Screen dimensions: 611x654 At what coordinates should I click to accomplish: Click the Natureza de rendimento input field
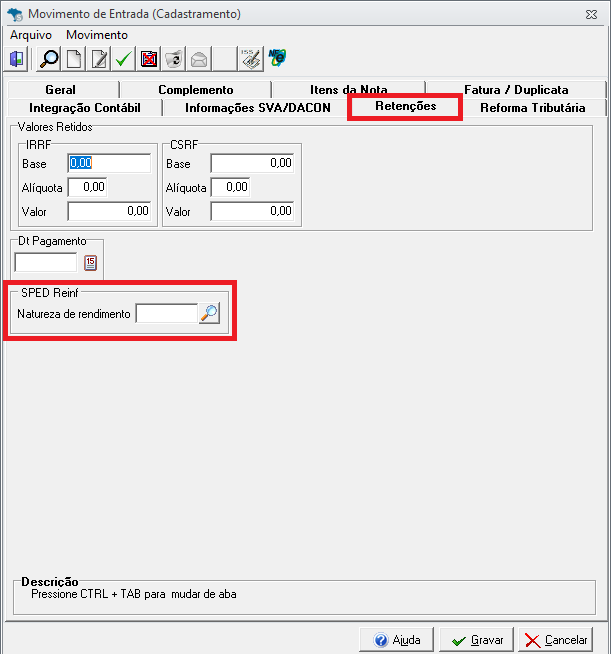click(166, 313)
